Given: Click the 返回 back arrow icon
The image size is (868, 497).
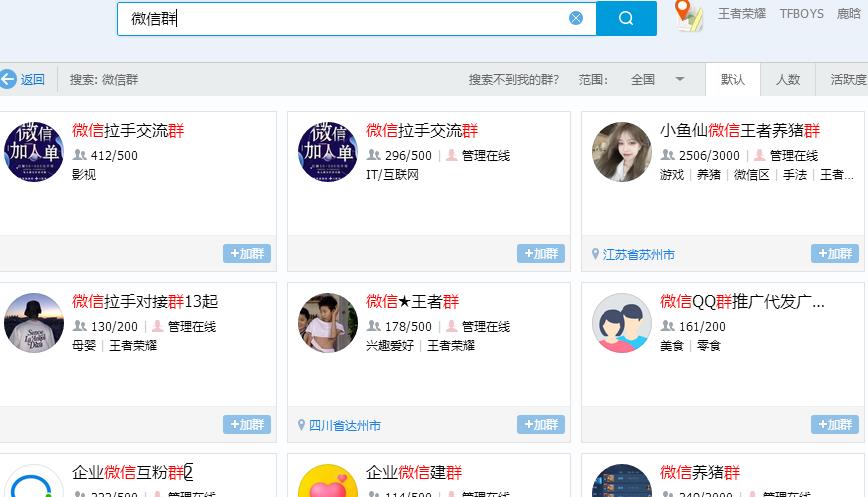Looking at the screenshot, I should [8, 79].
